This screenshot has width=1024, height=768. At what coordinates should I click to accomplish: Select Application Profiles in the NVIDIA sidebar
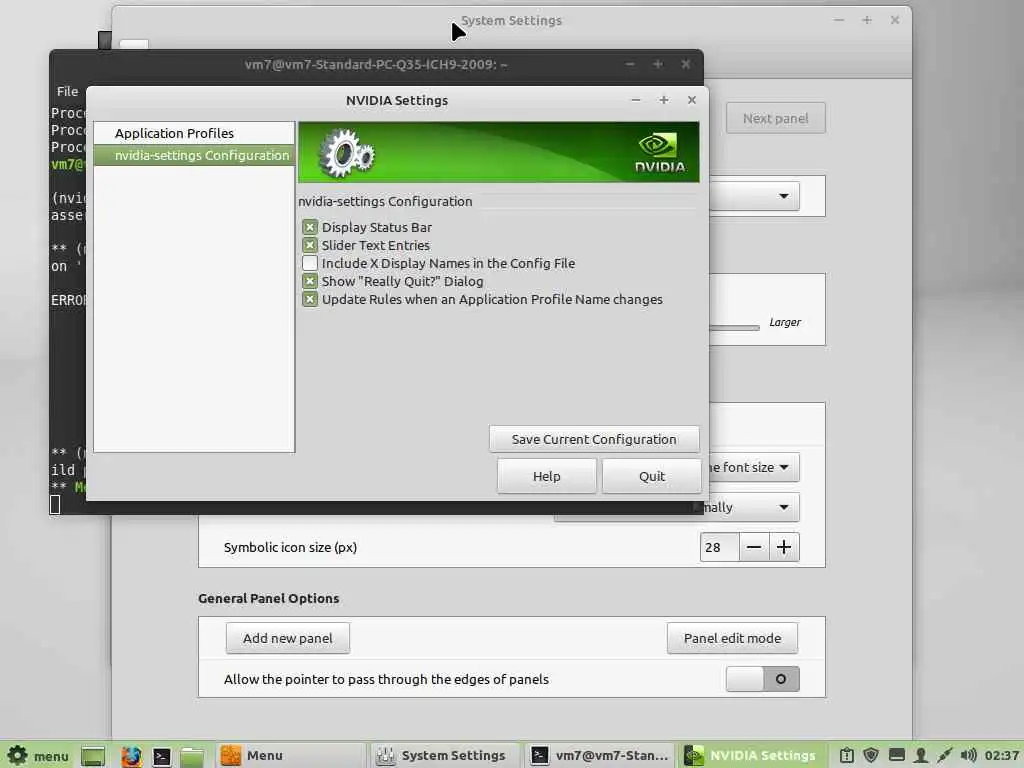coord(194,133)
